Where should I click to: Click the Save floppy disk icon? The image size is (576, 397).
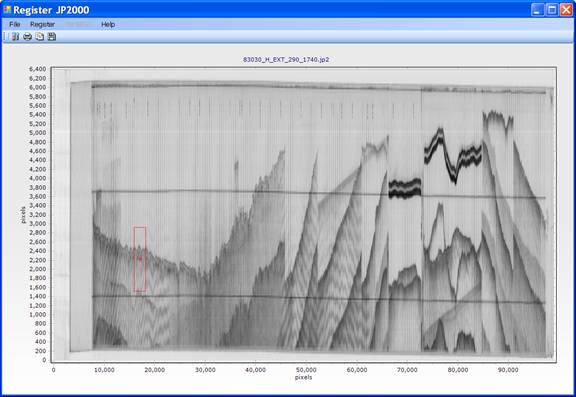(52, 36)
